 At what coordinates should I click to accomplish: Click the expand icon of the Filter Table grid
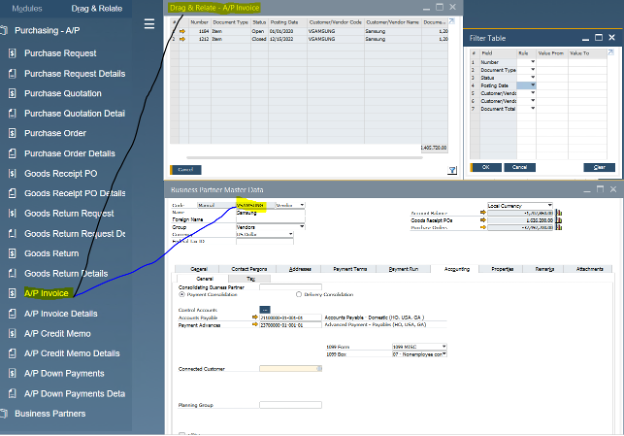(611, 52)
